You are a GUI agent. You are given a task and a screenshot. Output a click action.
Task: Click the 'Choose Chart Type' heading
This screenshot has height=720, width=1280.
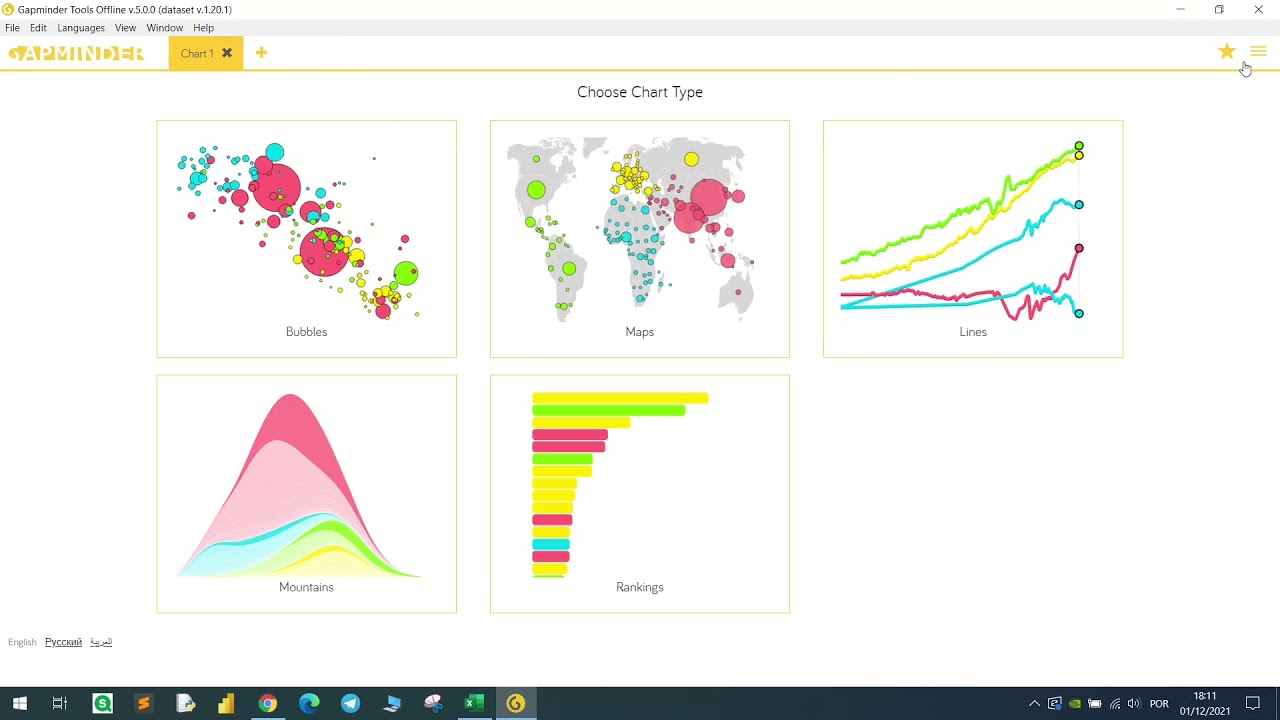[x=640, y=92]
